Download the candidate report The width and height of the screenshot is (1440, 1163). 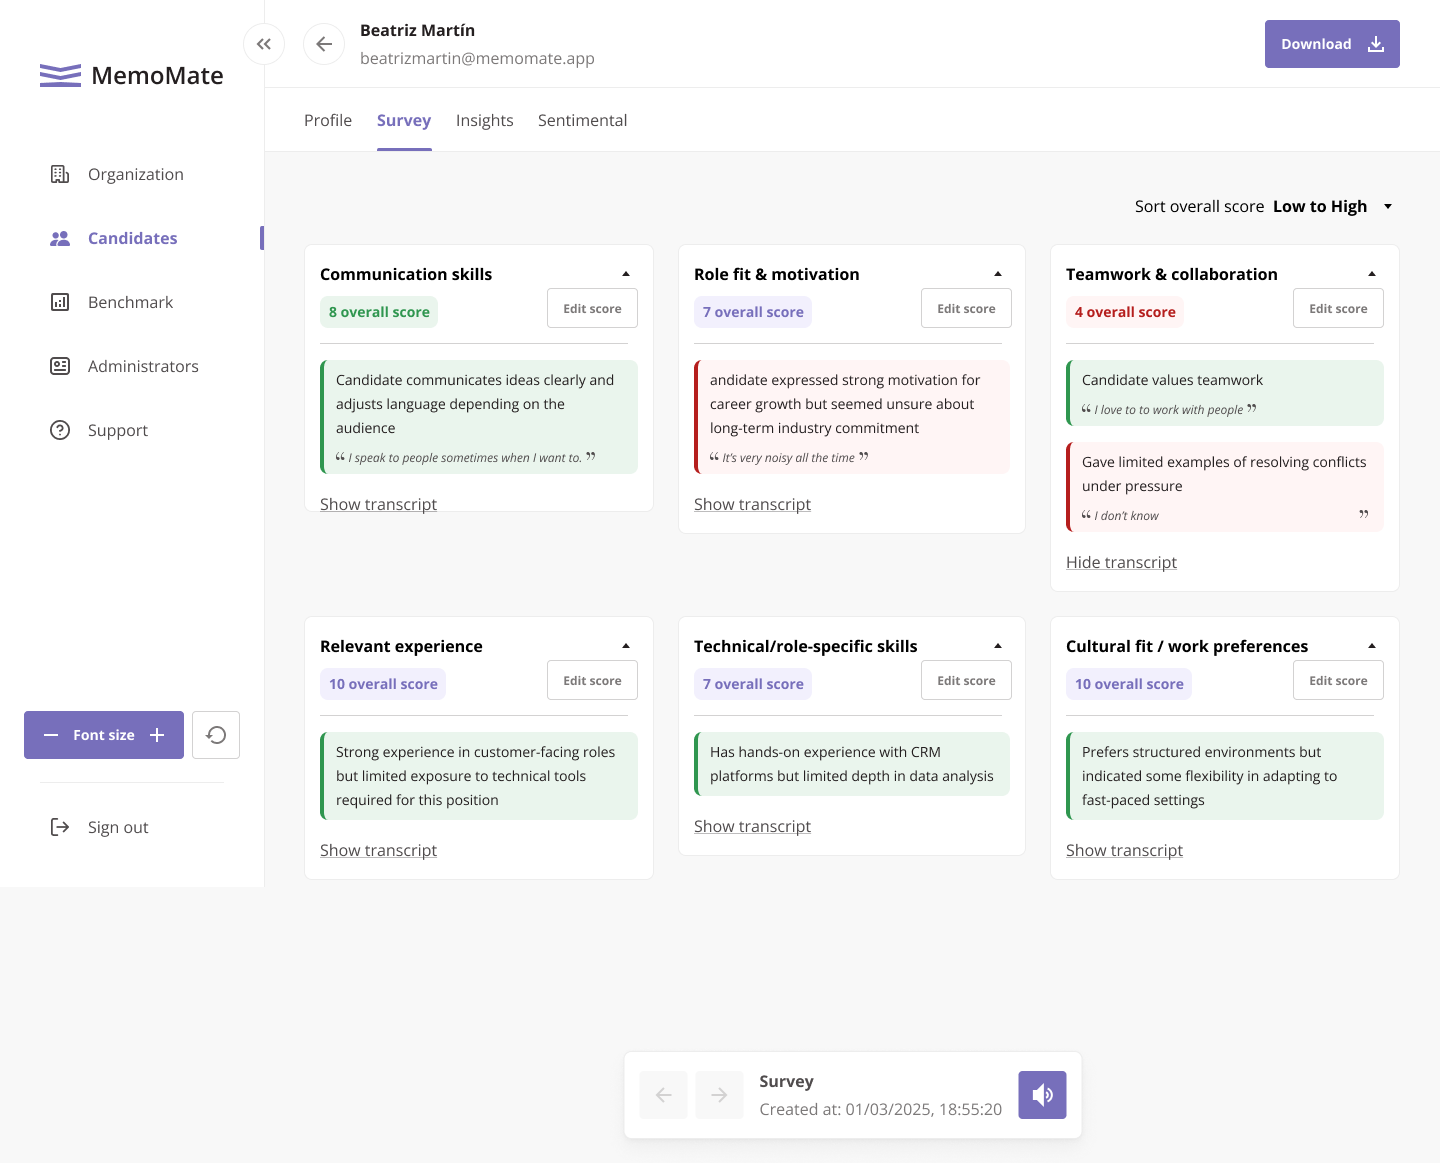(1331, 44)
